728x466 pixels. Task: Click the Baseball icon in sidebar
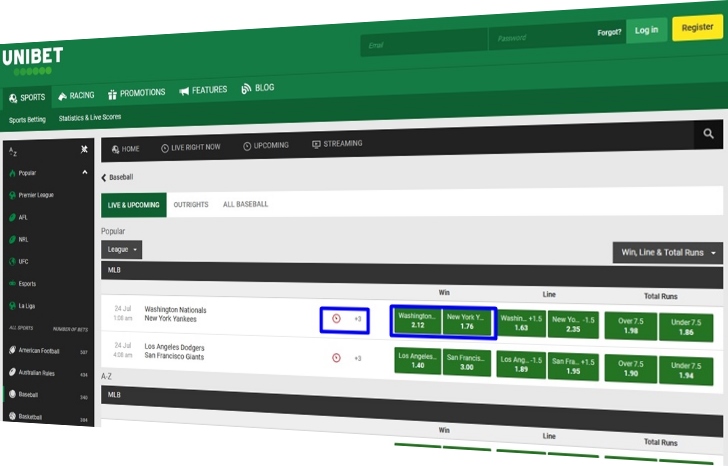(13, 394)
